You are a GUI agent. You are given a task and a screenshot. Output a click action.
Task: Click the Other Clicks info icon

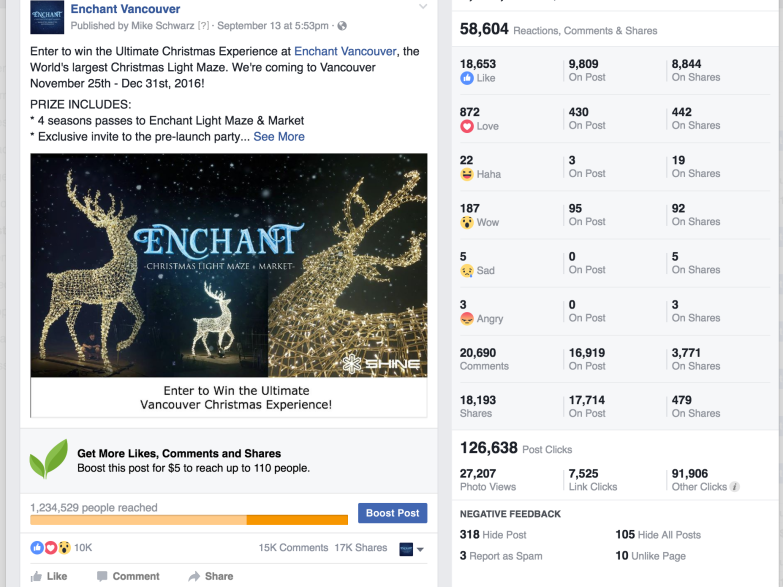(x=735, y=487)
